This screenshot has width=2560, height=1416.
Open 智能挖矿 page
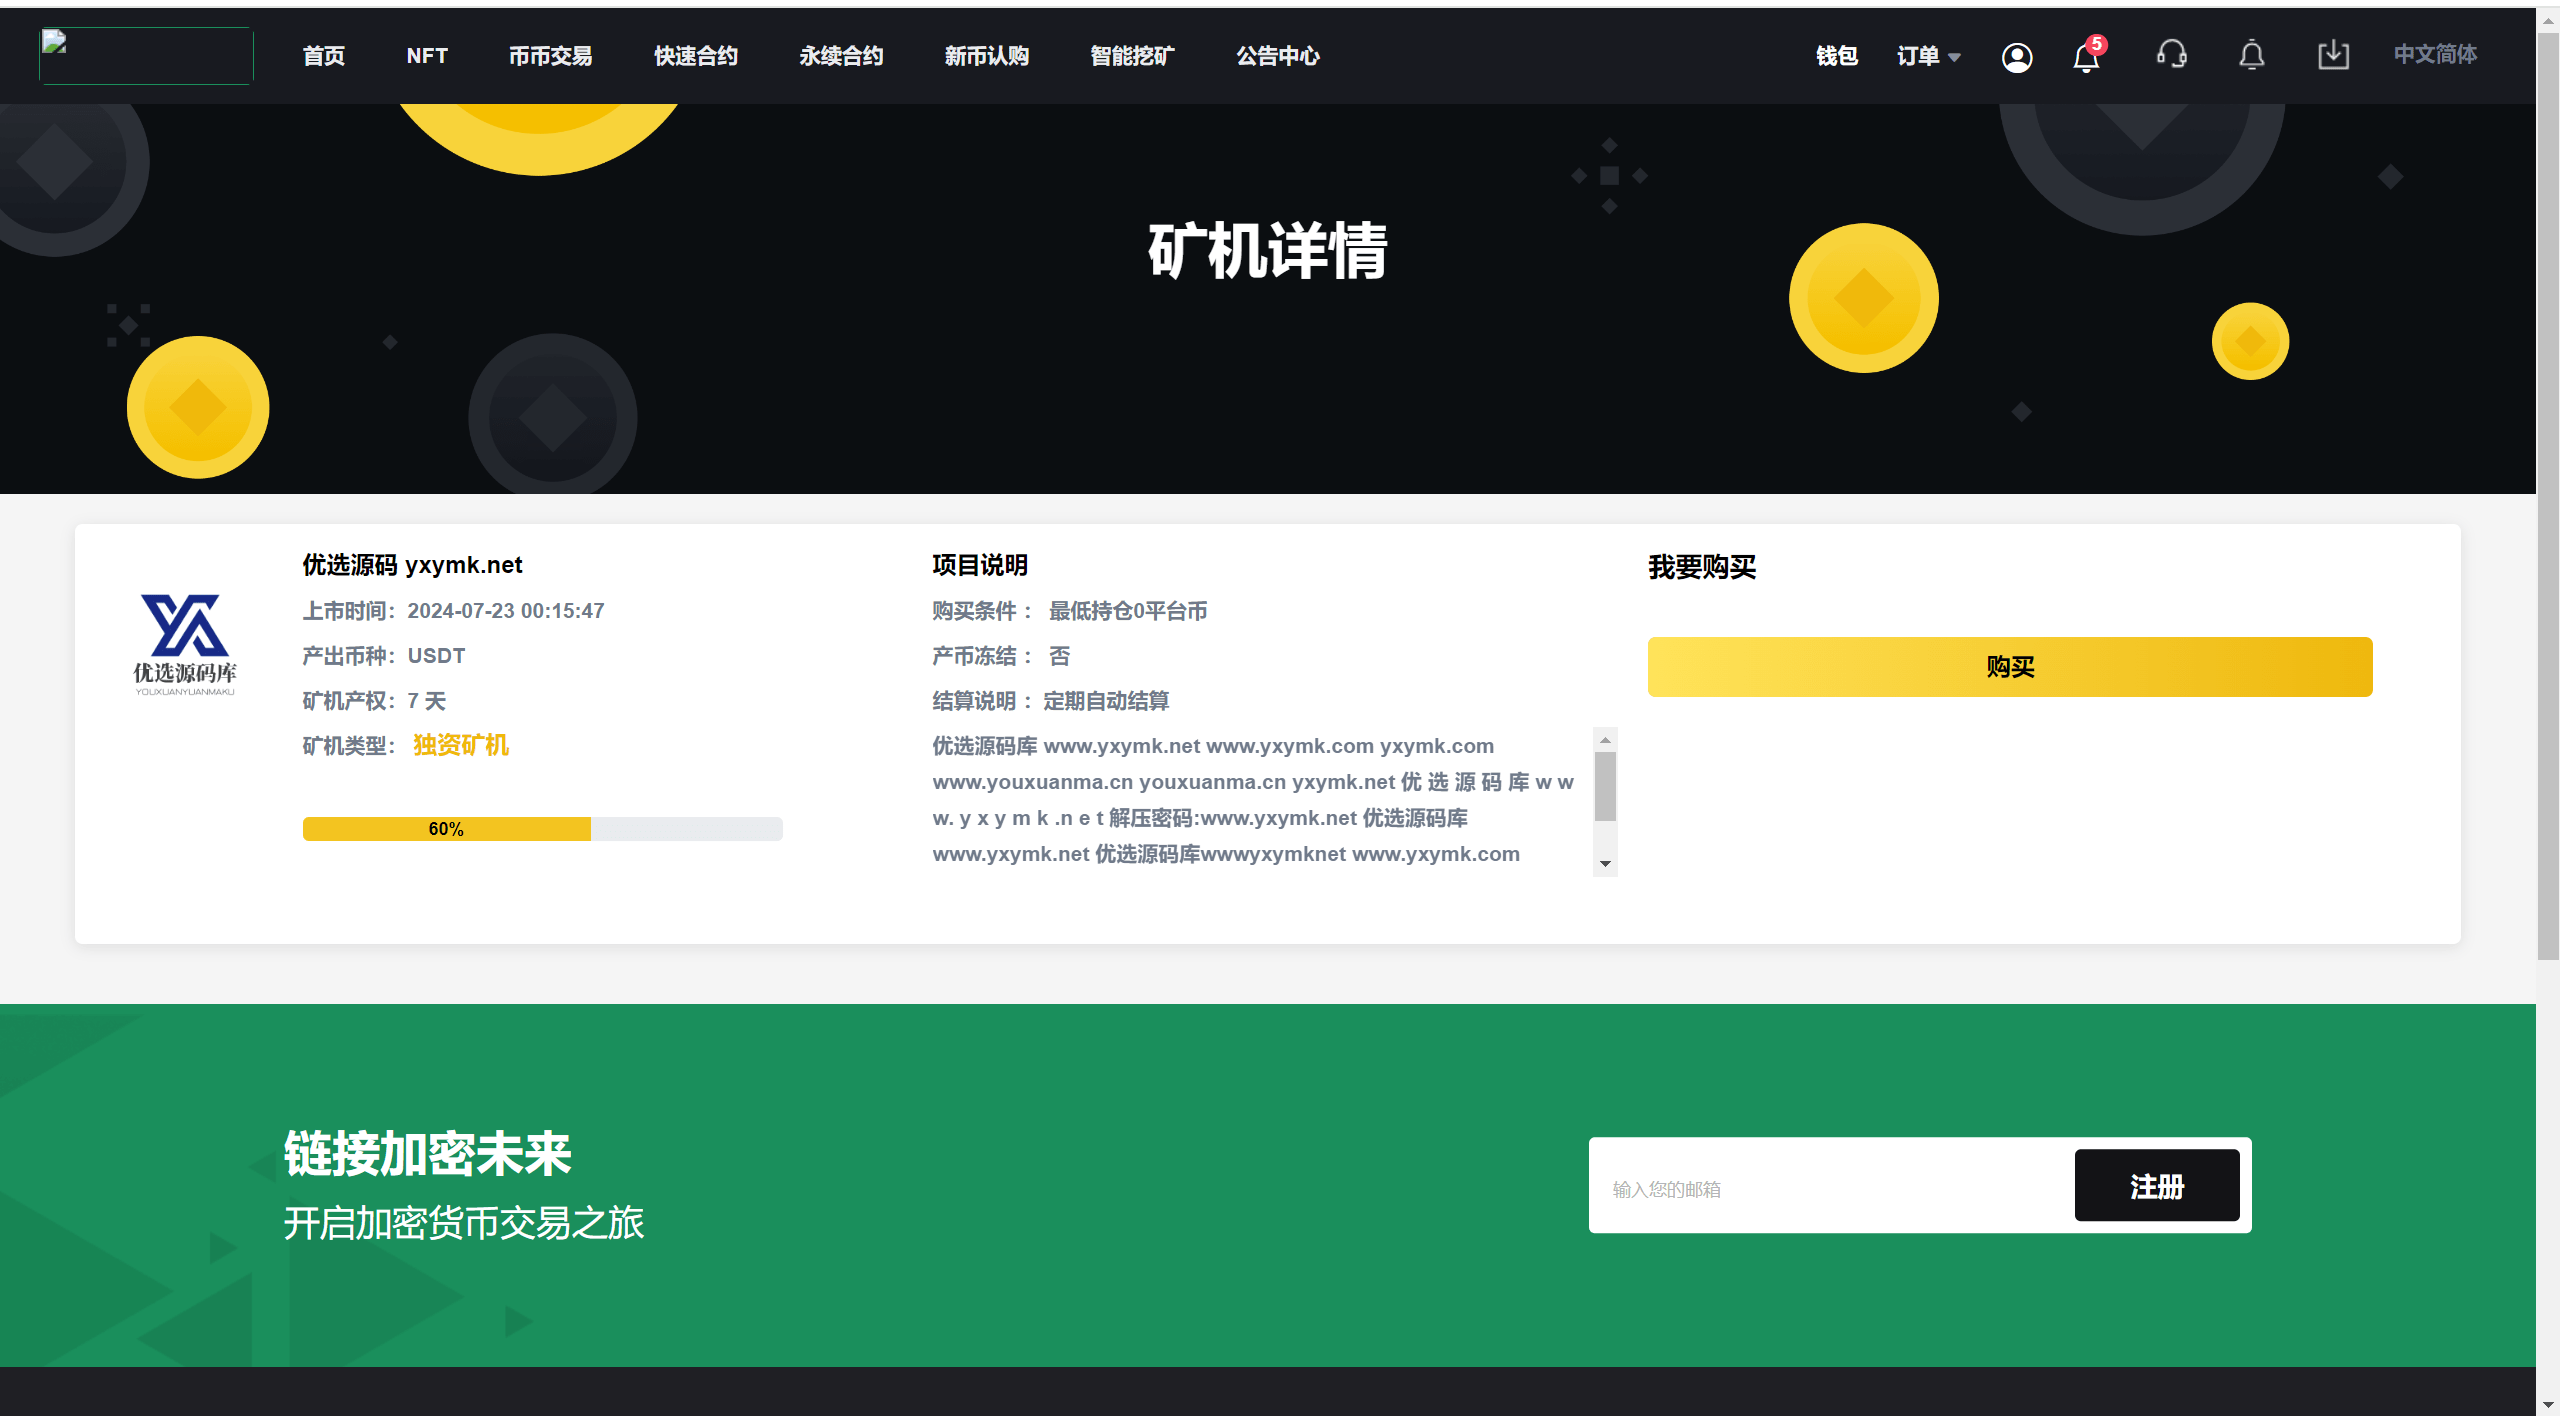pos(1132,56)
